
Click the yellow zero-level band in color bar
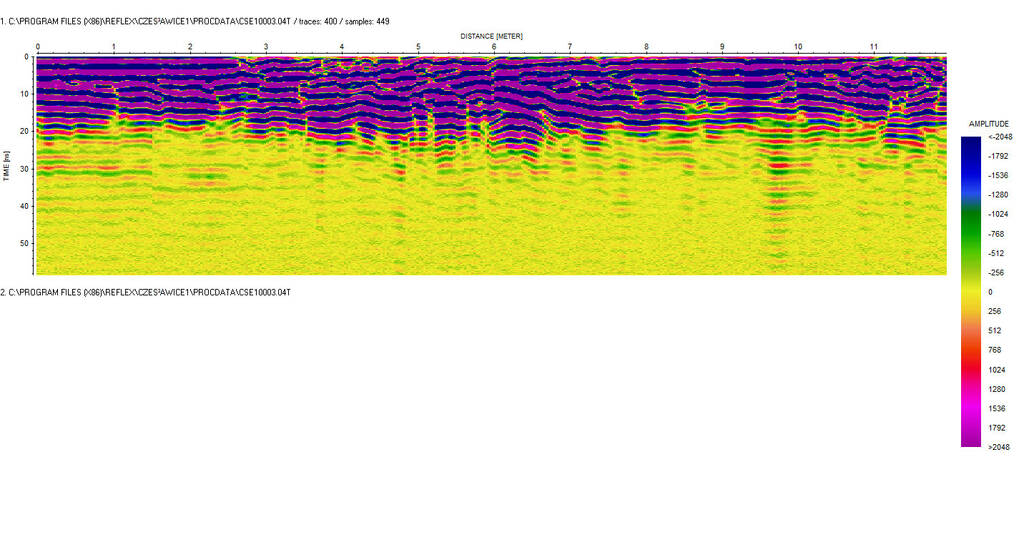coord(970,291)
